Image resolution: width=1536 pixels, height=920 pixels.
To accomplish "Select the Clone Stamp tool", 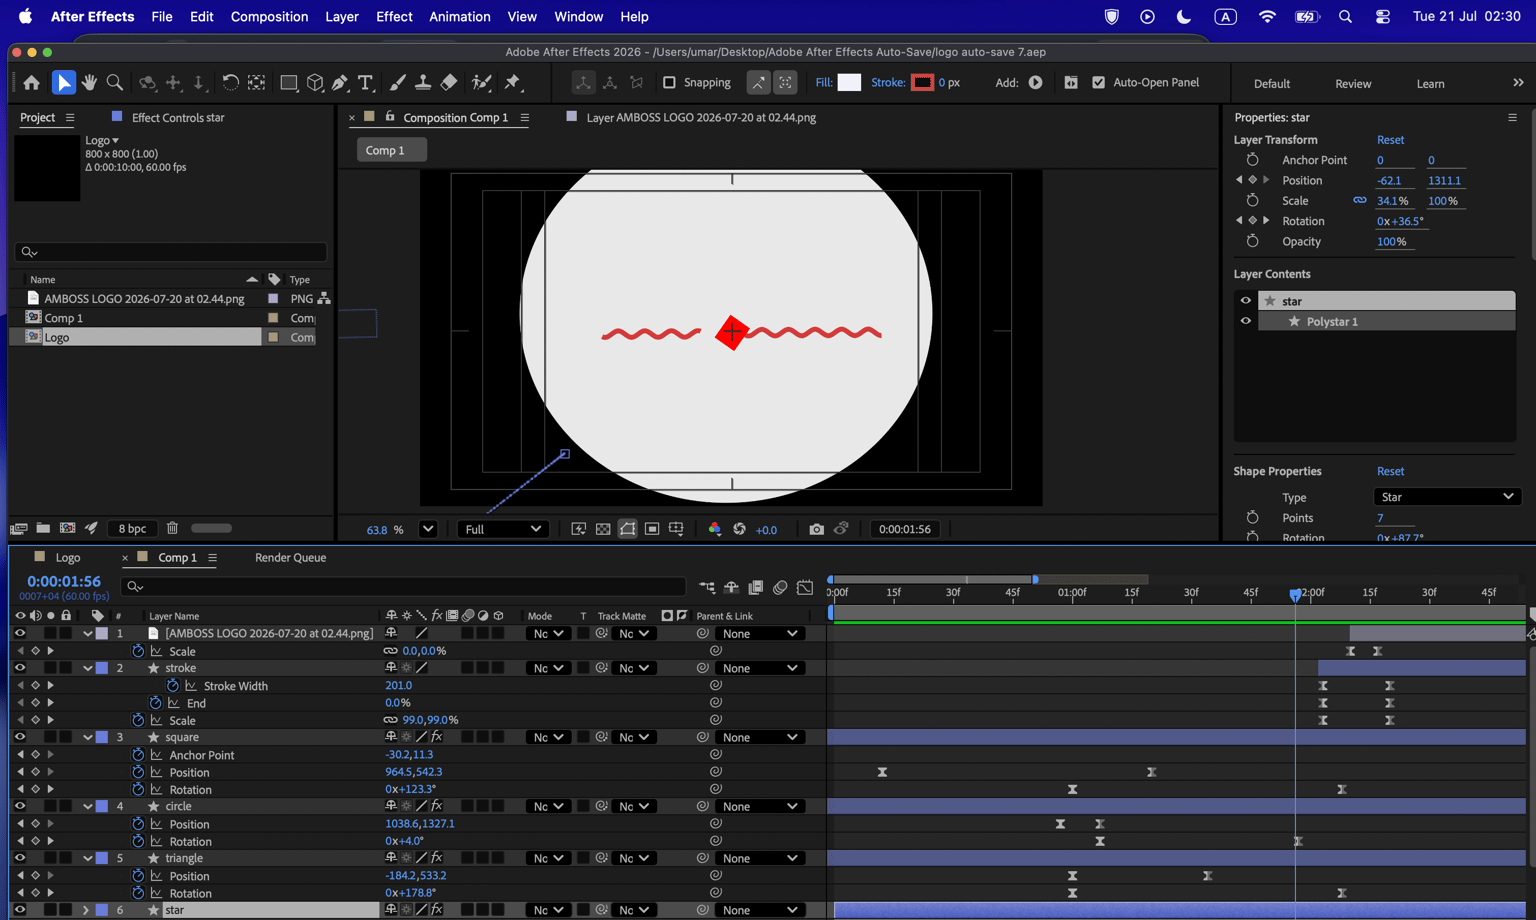I will point(423,83).
